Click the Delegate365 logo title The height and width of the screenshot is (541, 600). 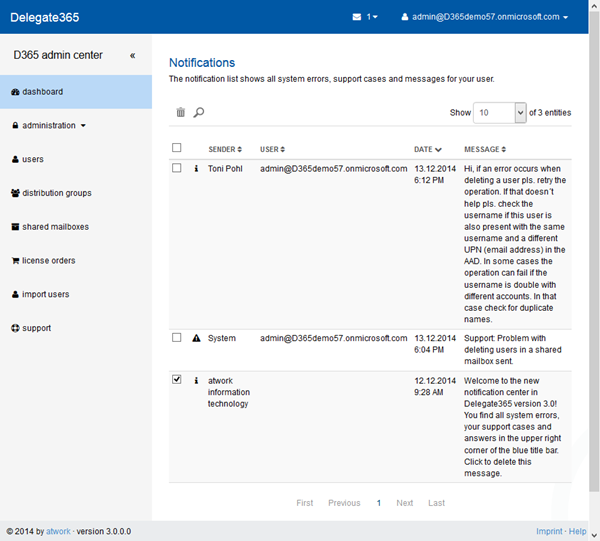[45, 17]
